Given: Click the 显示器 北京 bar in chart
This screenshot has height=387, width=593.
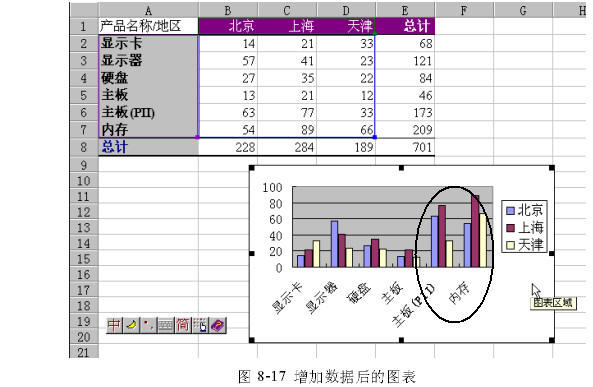Looking at the screenshot, I should click(x=334, y=244).
